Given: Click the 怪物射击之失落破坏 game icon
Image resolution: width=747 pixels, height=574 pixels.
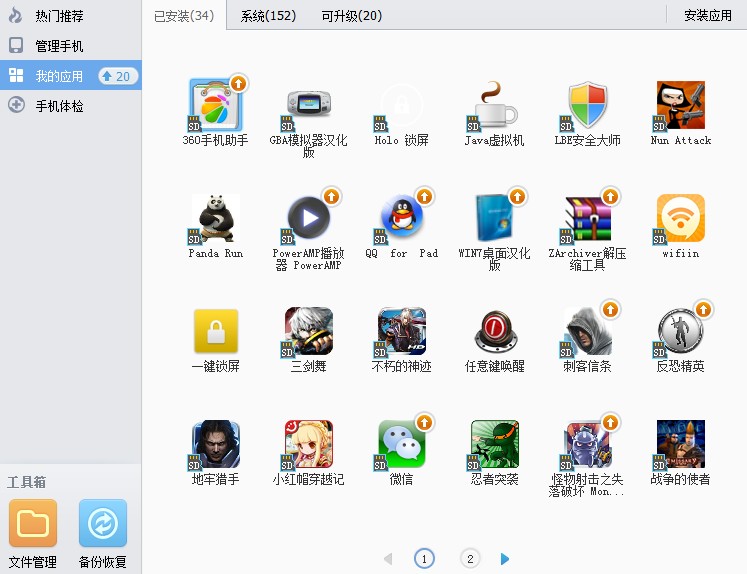Looking at the screenshot, I should (x=587, y=444).
